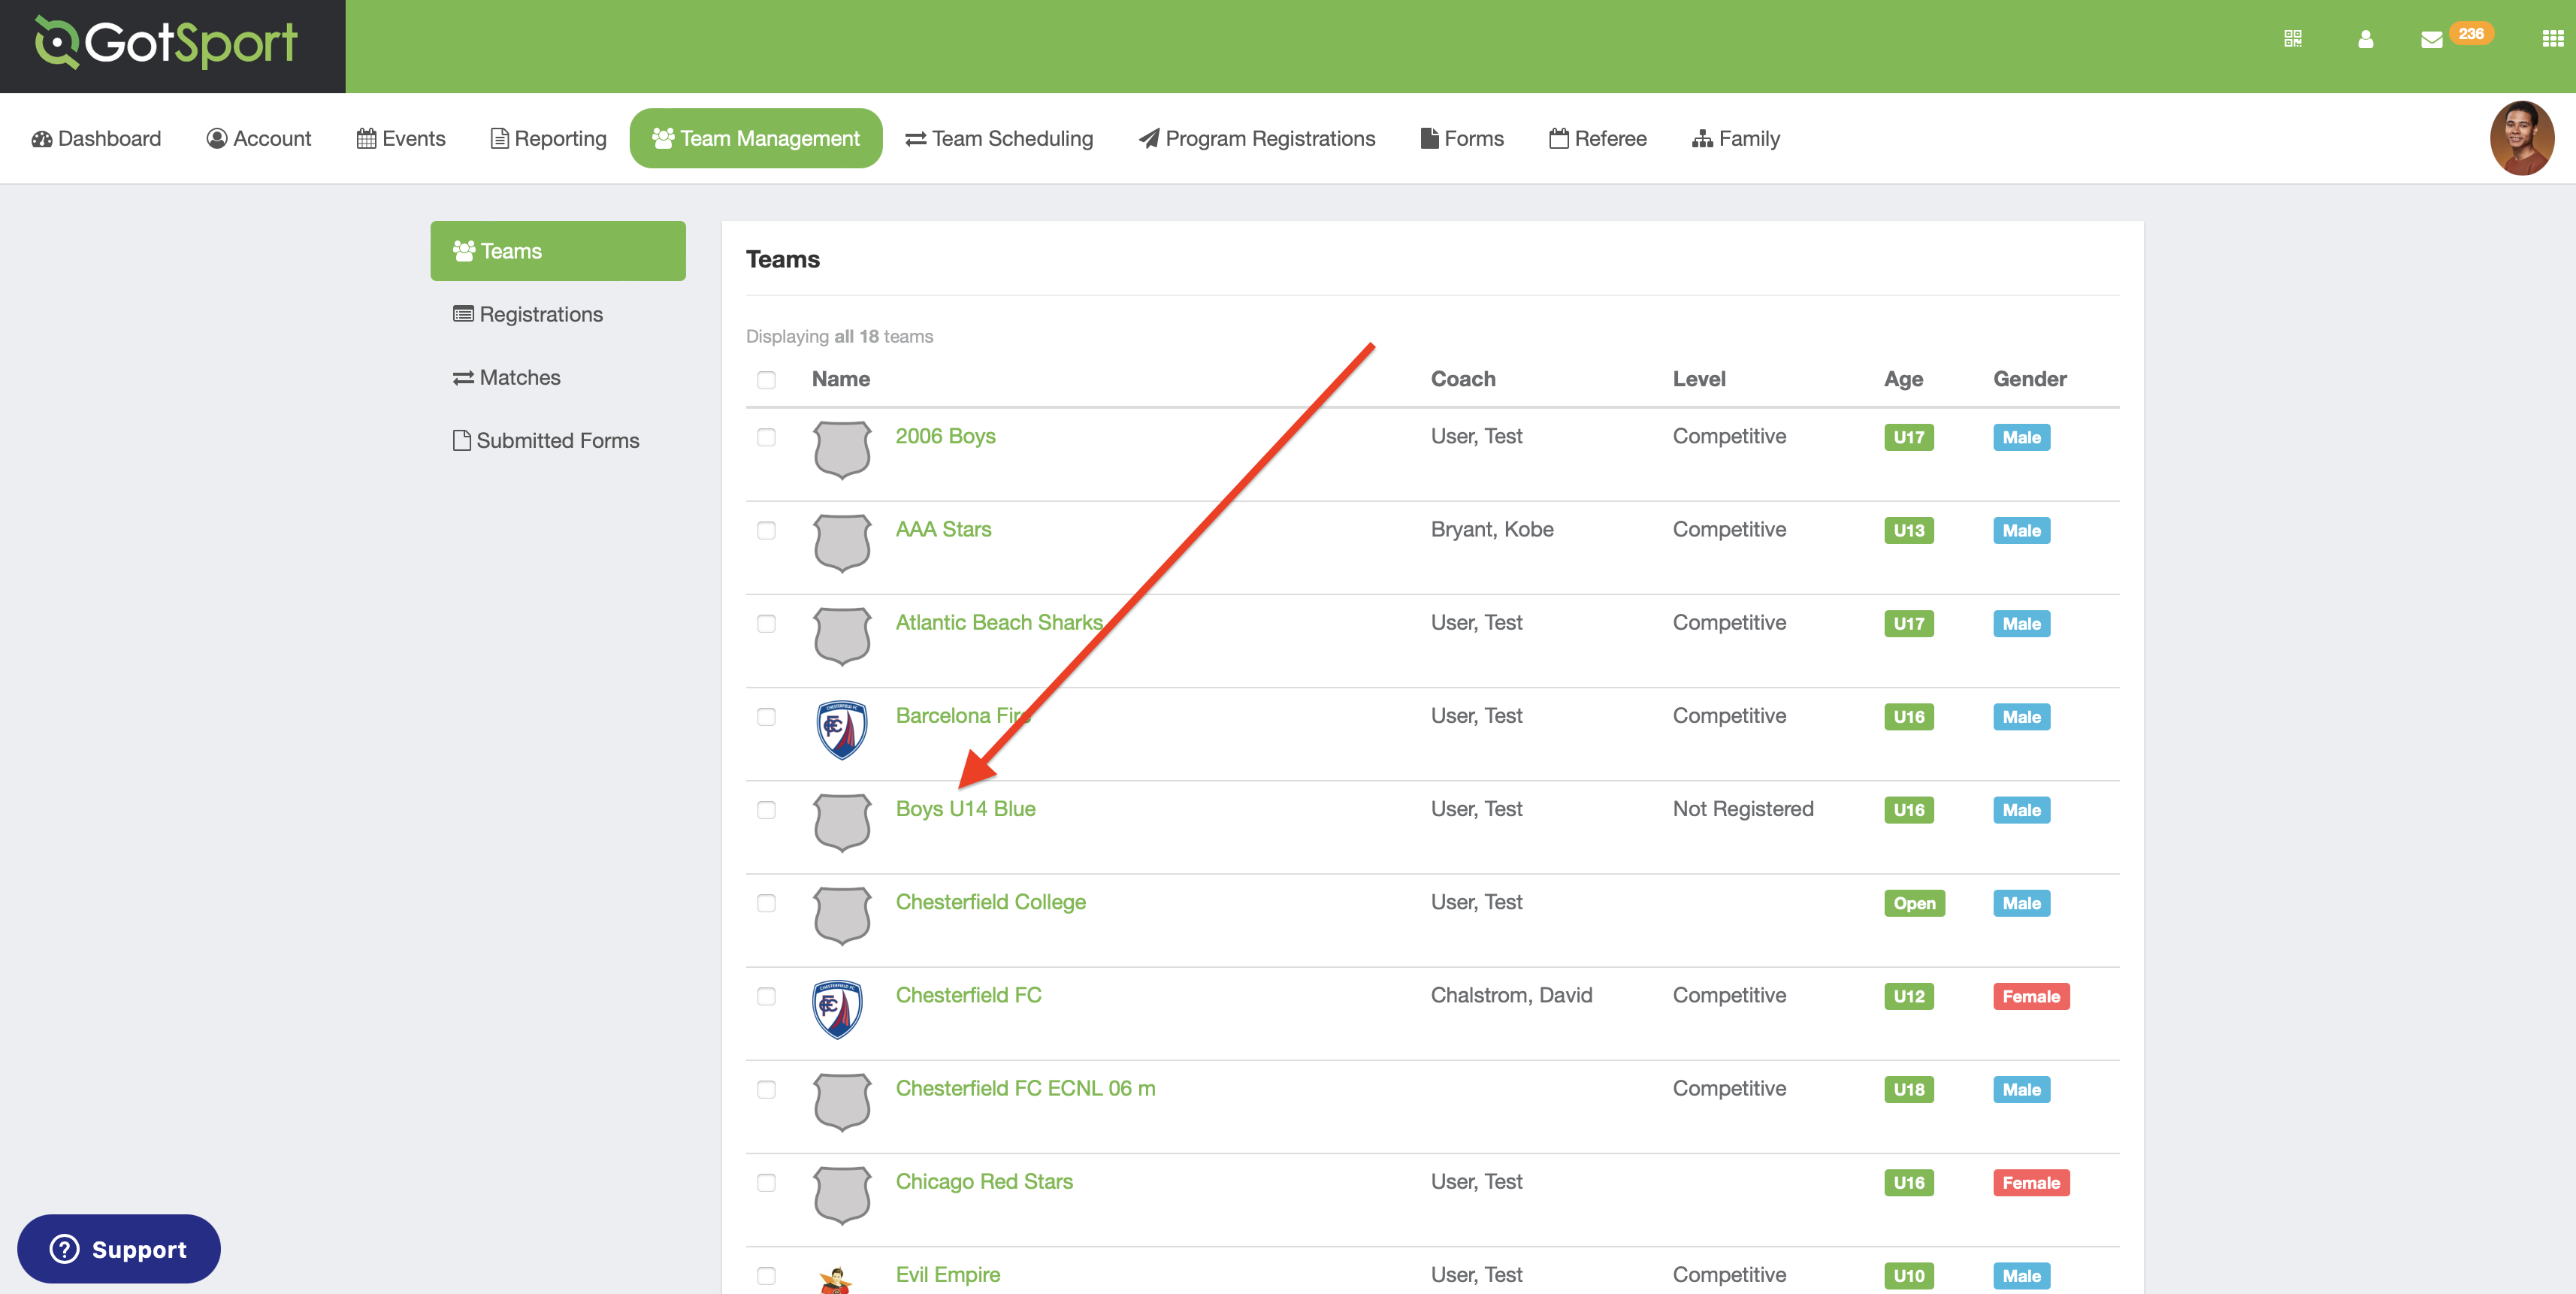Go to Program Registrations

point(1257,138)
